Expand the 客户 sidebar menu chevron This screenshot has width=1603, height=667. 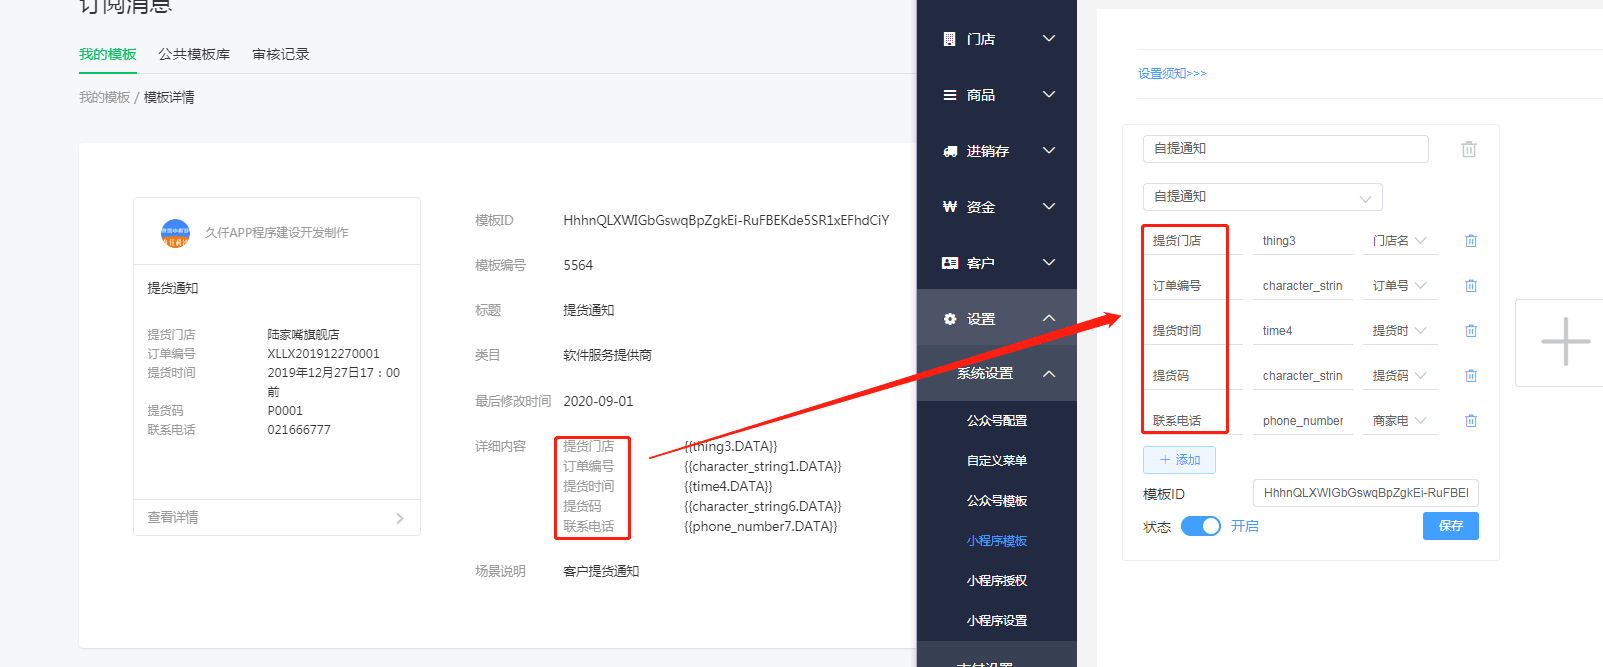coord(1049,262)
